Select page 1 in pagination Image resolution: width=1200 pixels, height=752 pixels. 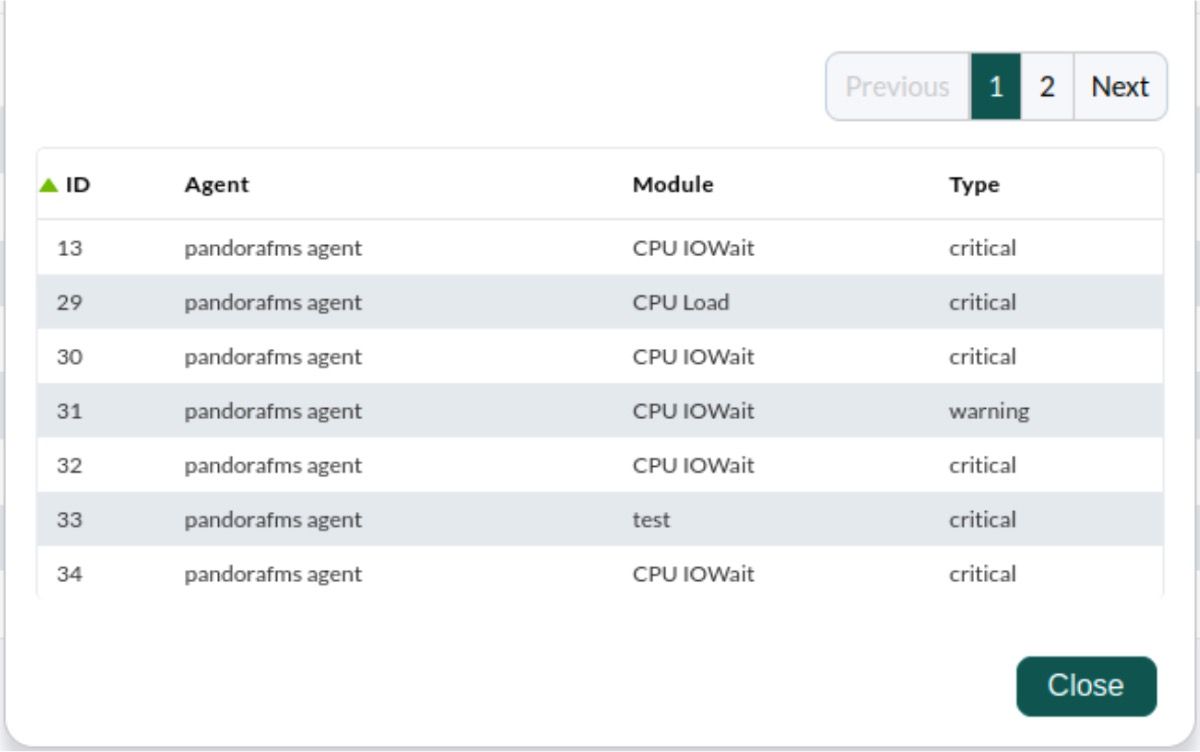pyautogui.click(x=996, y=87)
